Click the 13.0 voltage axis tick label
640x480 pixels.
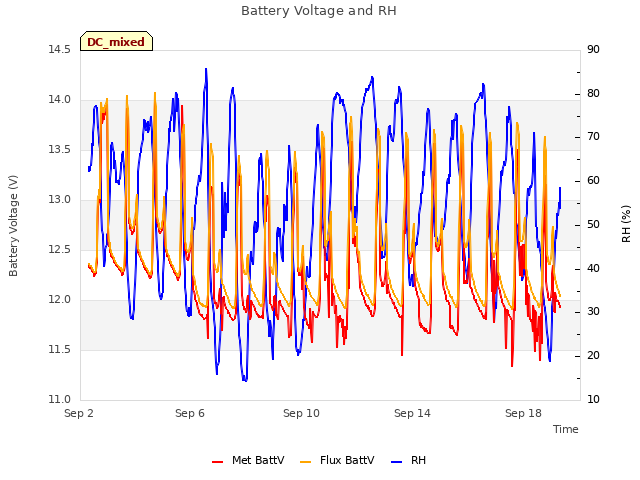click(59, 200)
